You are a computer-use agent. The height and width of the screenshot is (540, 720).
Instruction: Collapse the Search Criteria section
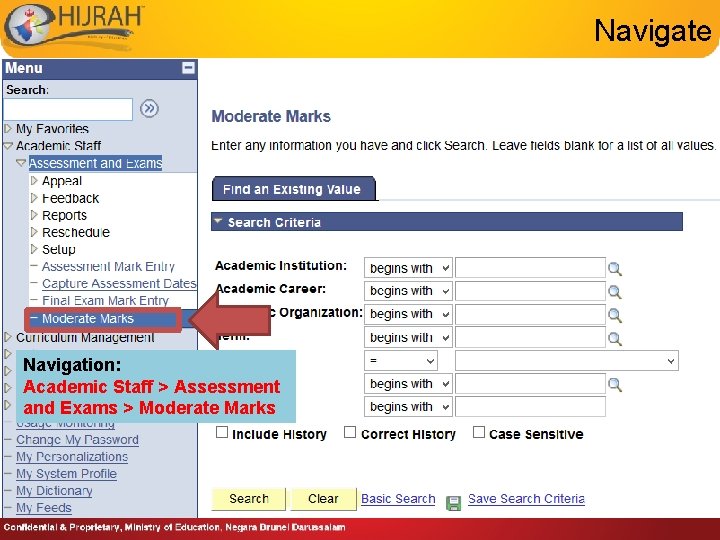pyautogui.click(x=218, y=221)
